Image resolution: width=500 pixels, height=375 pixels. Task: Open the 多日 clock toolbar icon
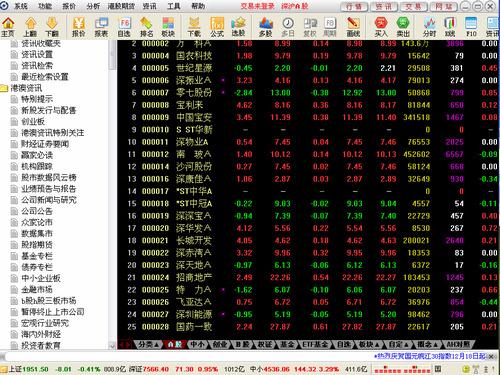click(x=288, y=27)
